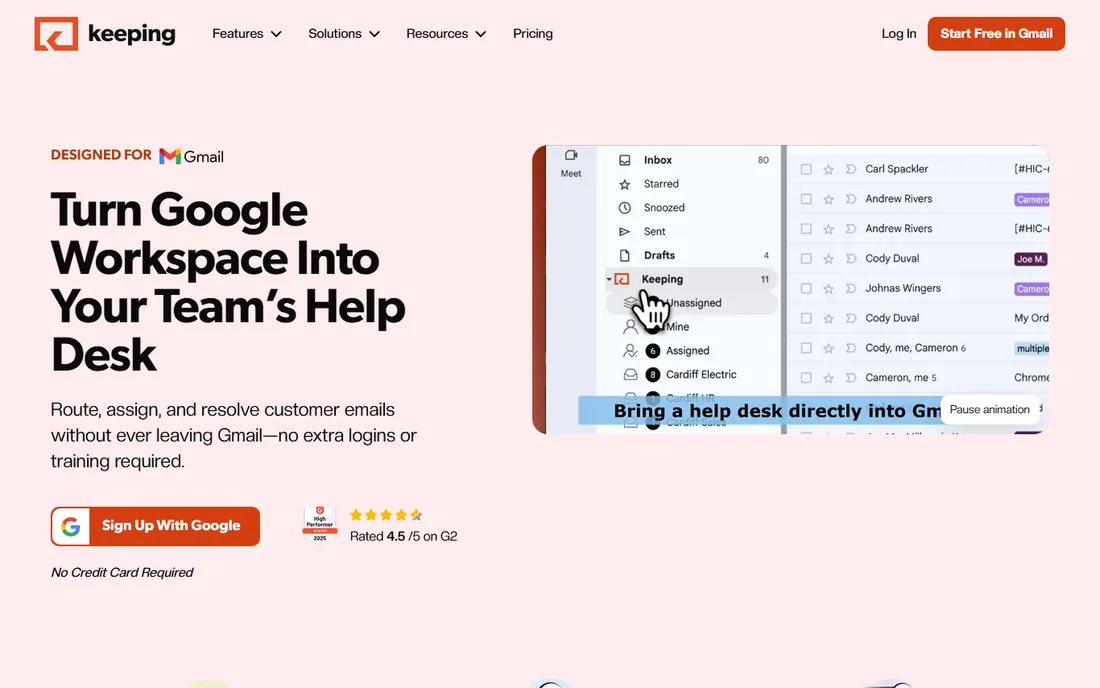Click the Joe M. assignee tag
This screenshot has width=1100, height=688.
click(1031, 259)
